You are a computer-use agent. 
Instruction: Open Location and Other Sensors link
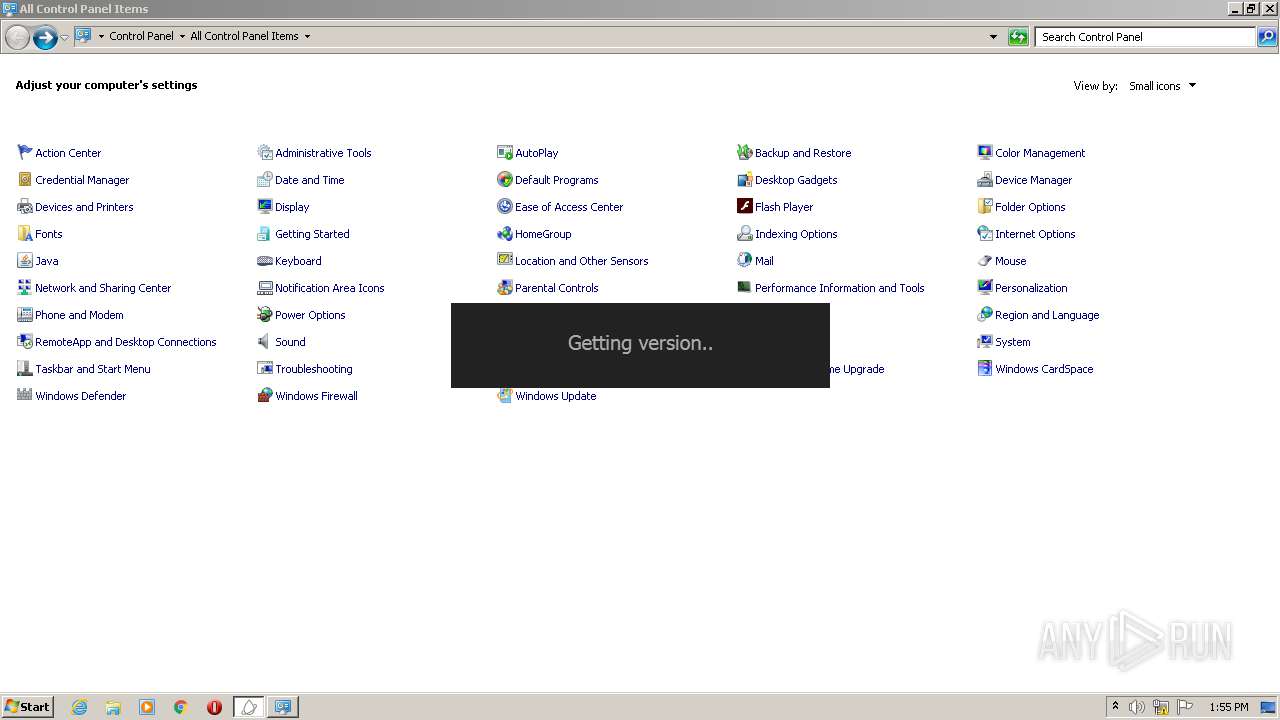click(x=581, y=261)
